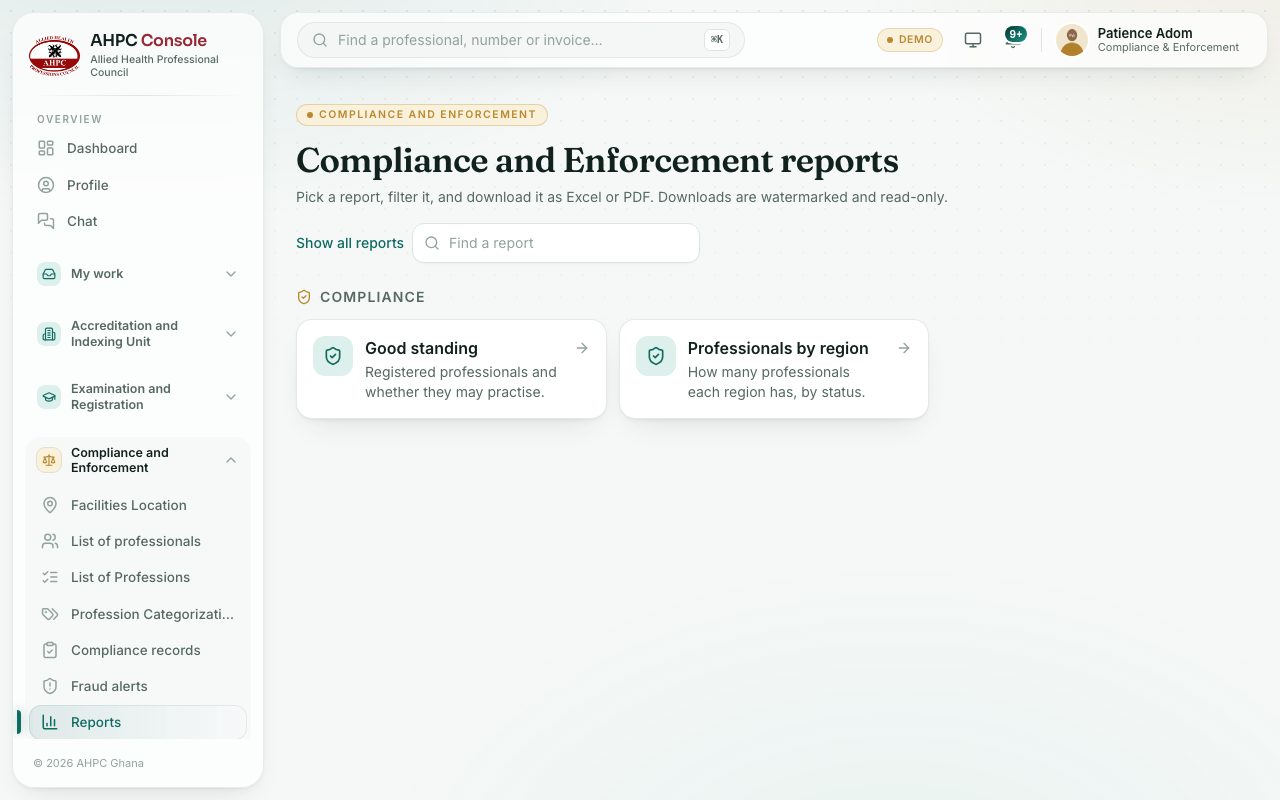The image size is (1280, 800).
Task: Click the arrow on Good standing card
Action: pos(582,348)
